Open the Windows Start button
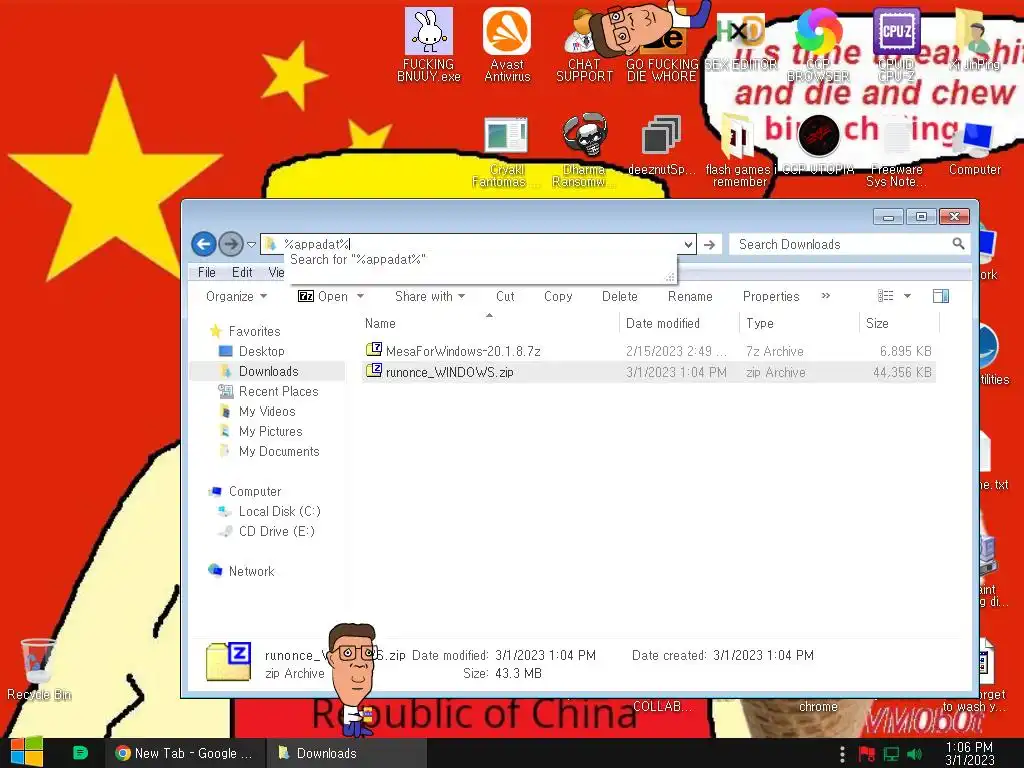Screen dimensions: 1024x768 pos(27,752)
